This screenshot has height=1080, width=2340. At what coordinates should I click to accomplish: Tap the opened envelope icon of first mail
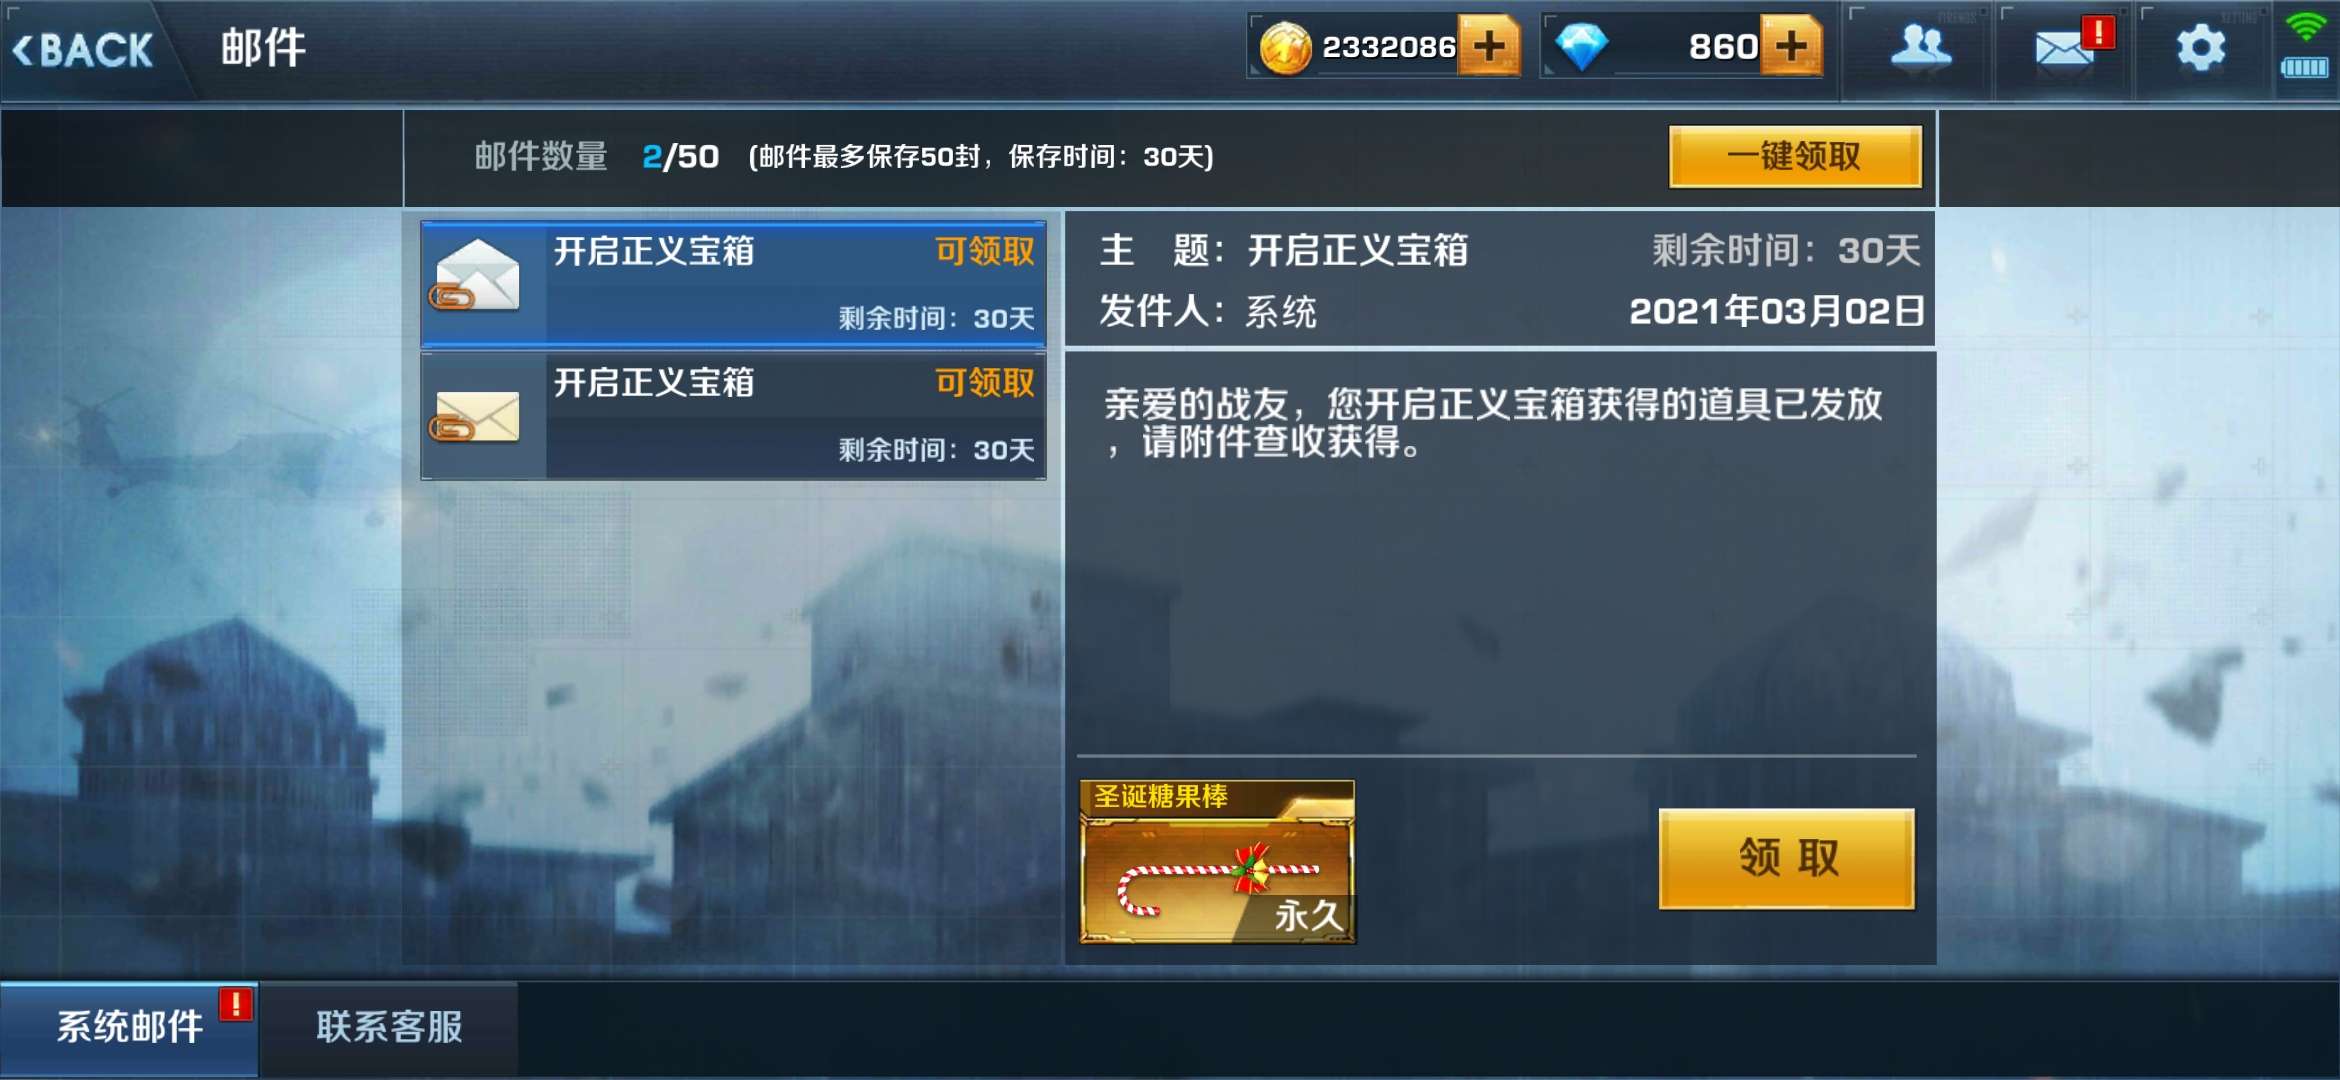pyautogui.click(x=476, y=275)
